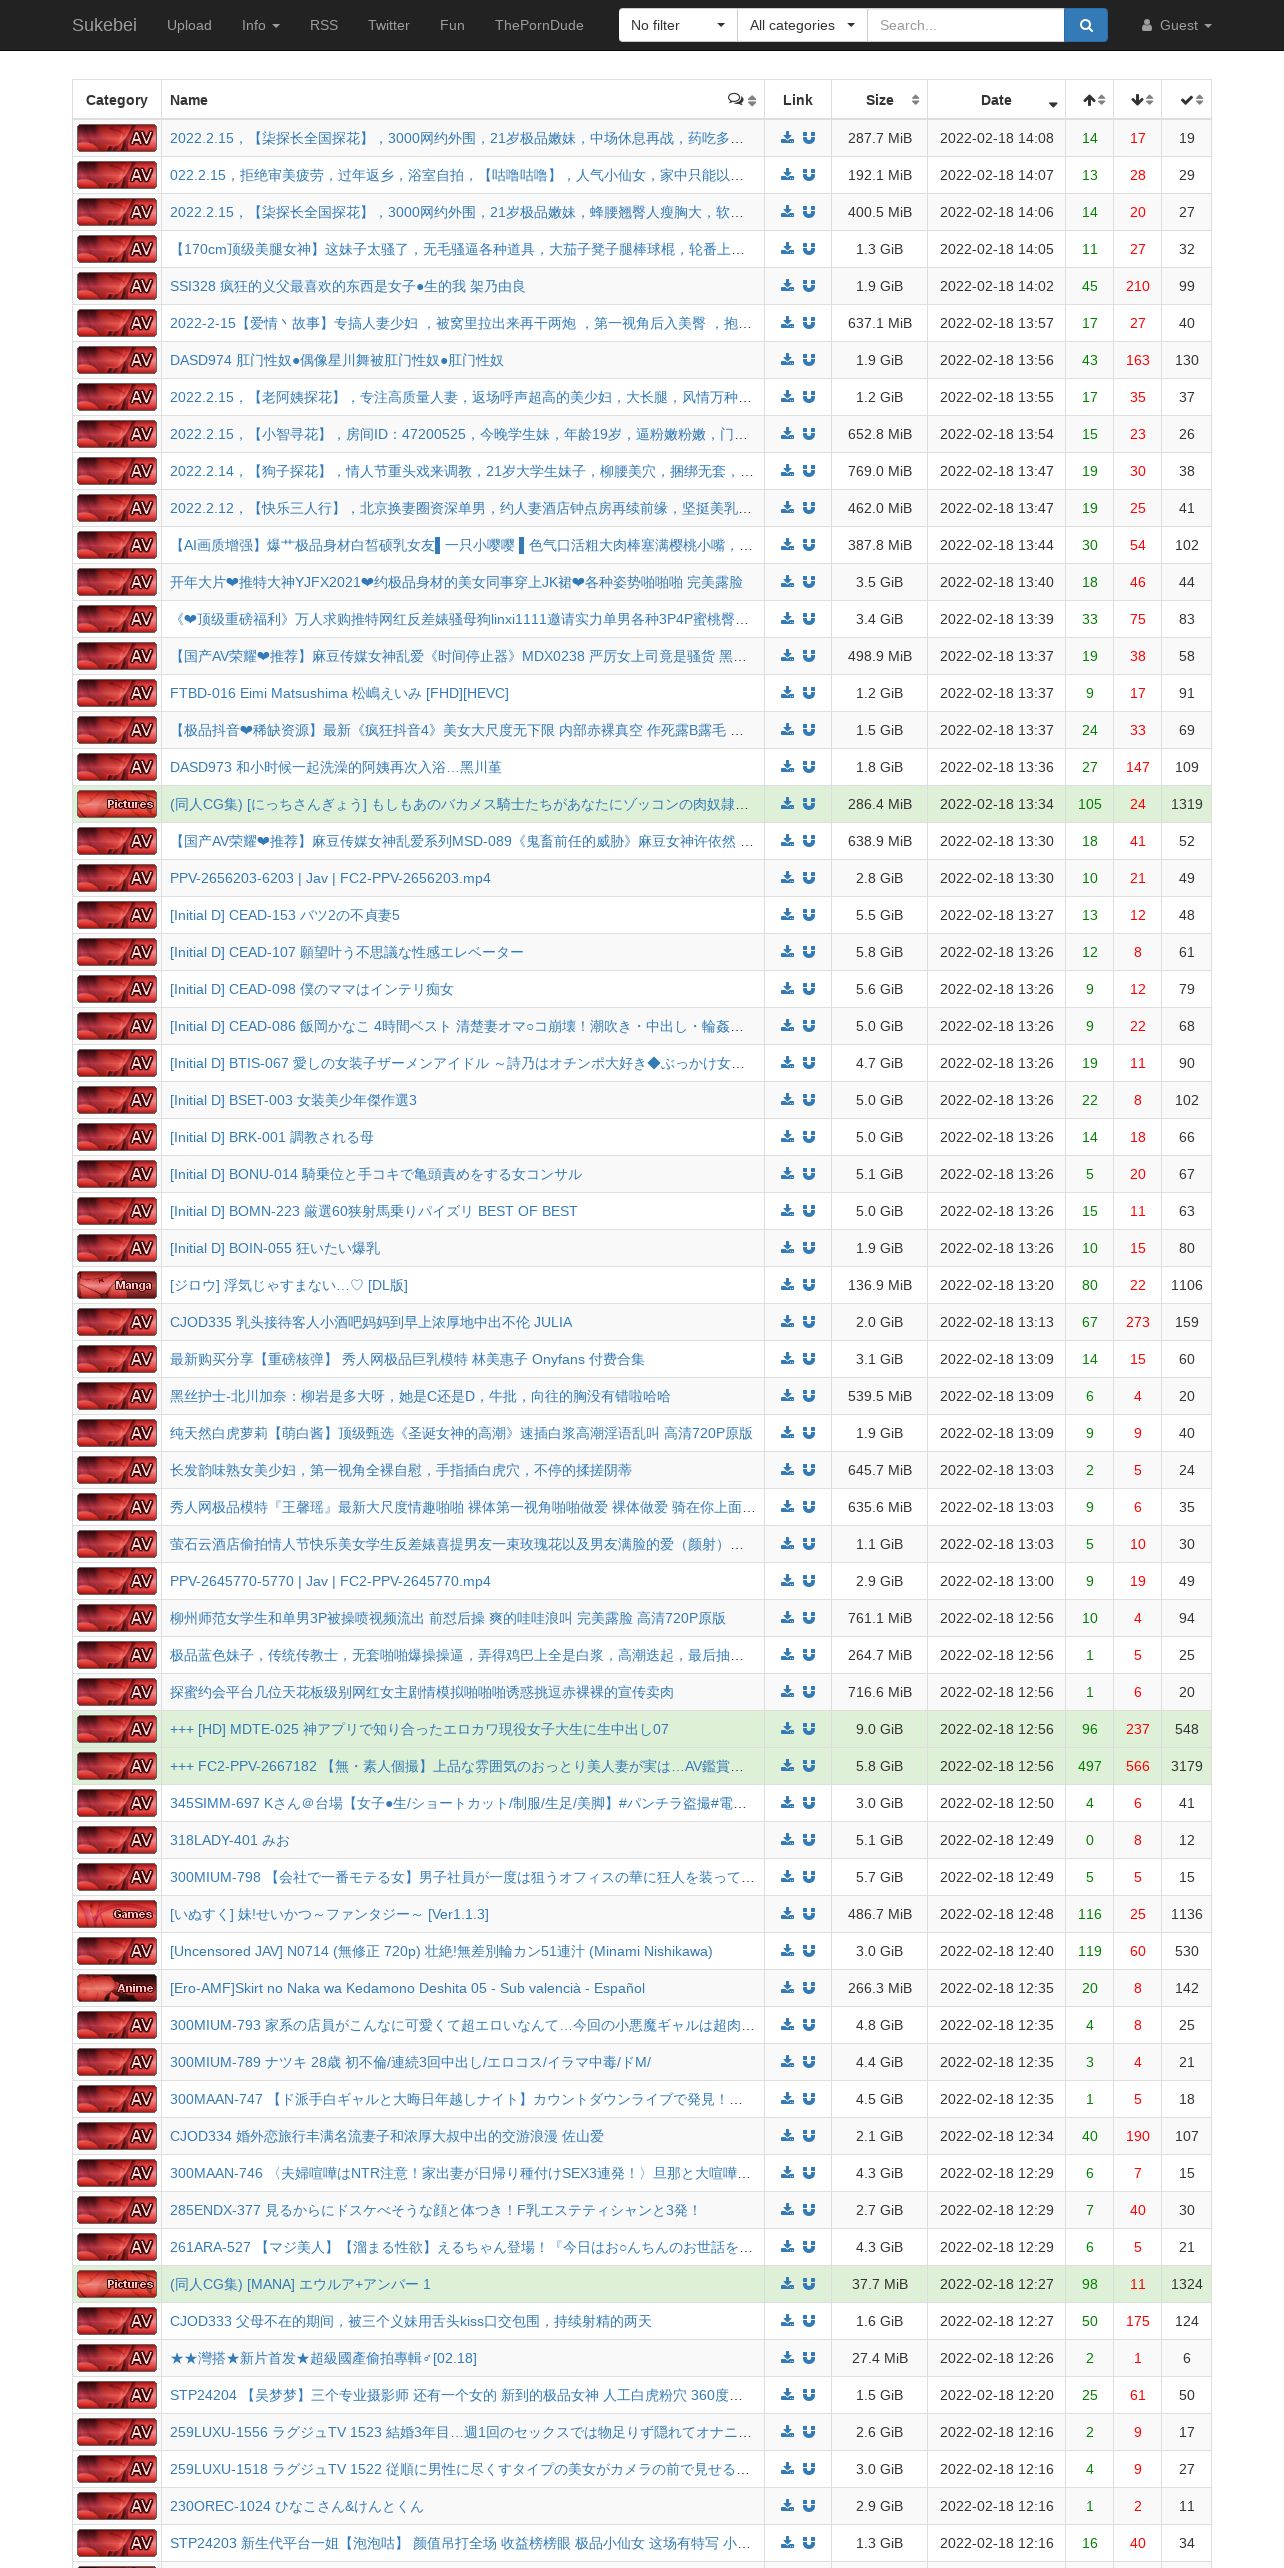Click AV category icon on the 230OREC-1024 row

point(117,2506)
